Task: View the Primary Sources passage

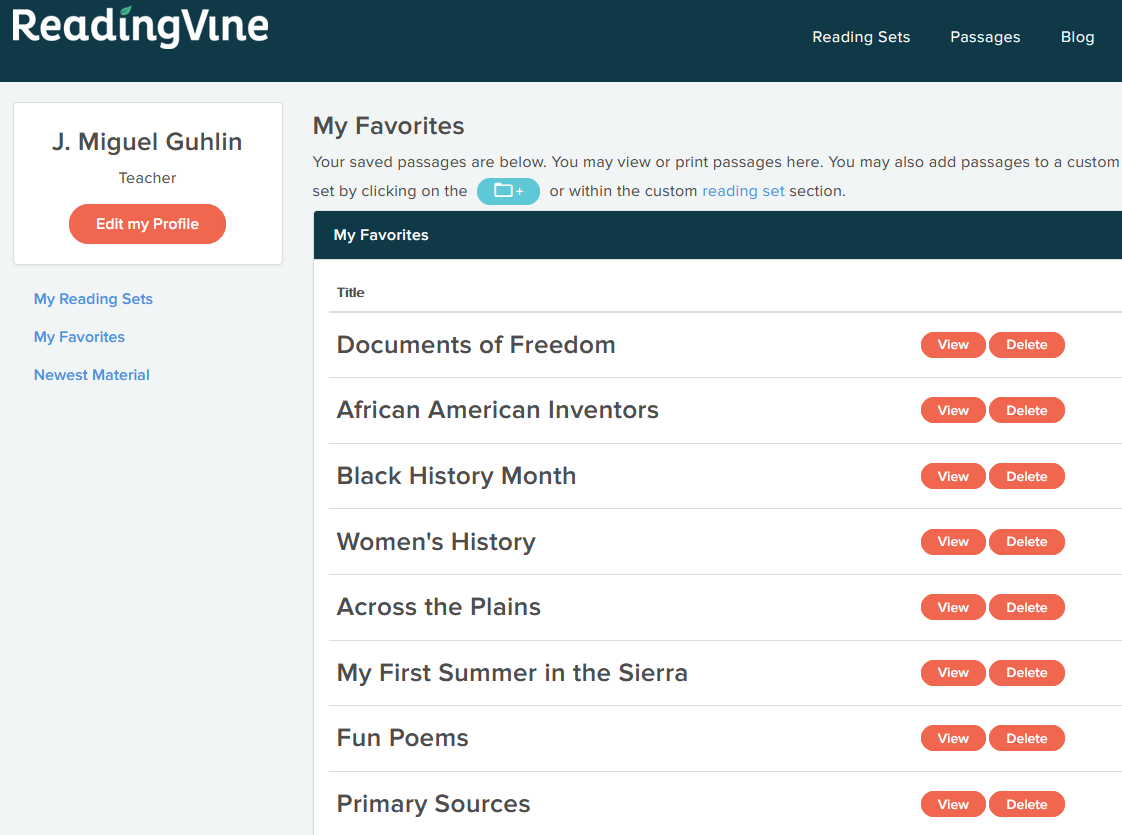Action: (x=953, y=804)
